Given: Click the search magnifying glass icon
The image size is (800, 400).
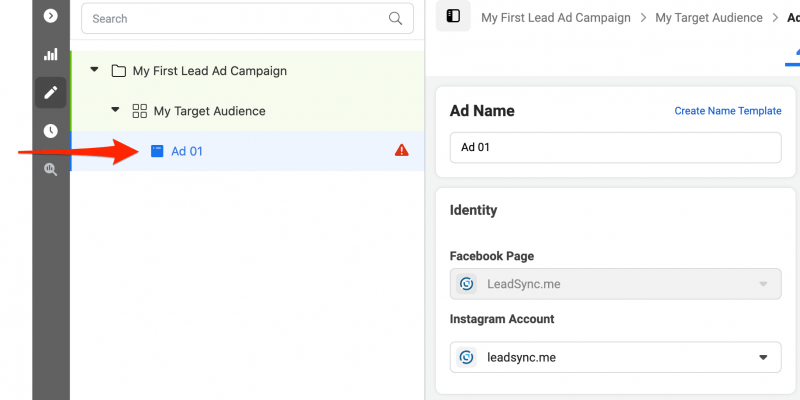Looking at the screenshot, I should (x=395, y=19).
